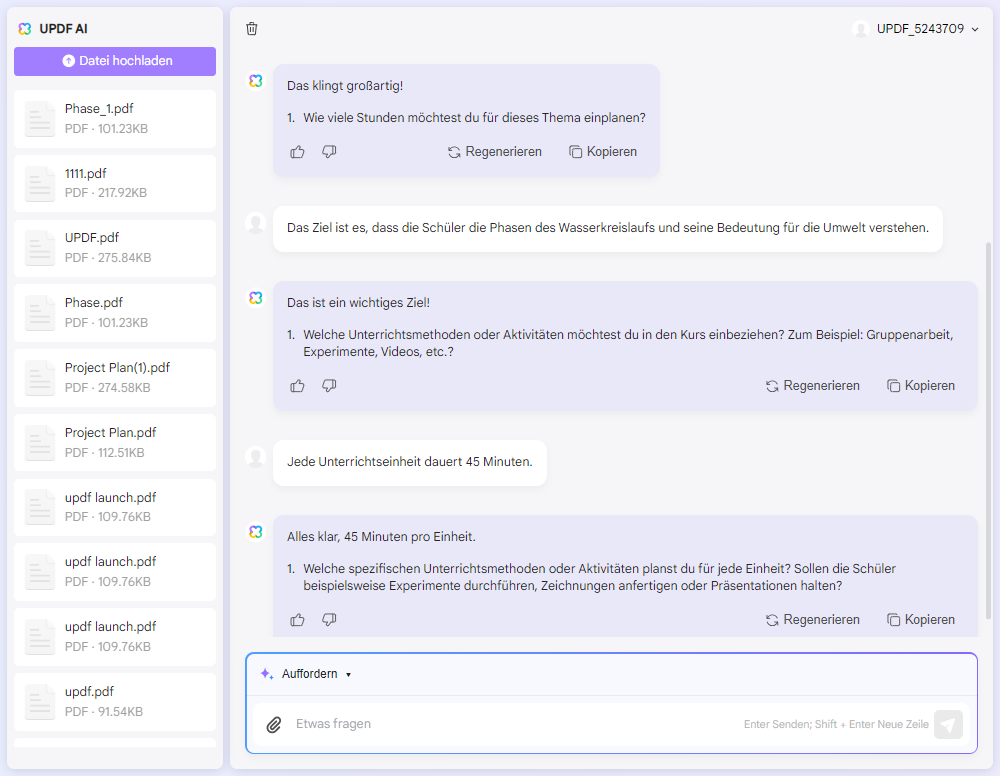Click the Phase_1.pdf document icon
The width and height of the screenshot is (1000, 776).
tap(40, 119)
